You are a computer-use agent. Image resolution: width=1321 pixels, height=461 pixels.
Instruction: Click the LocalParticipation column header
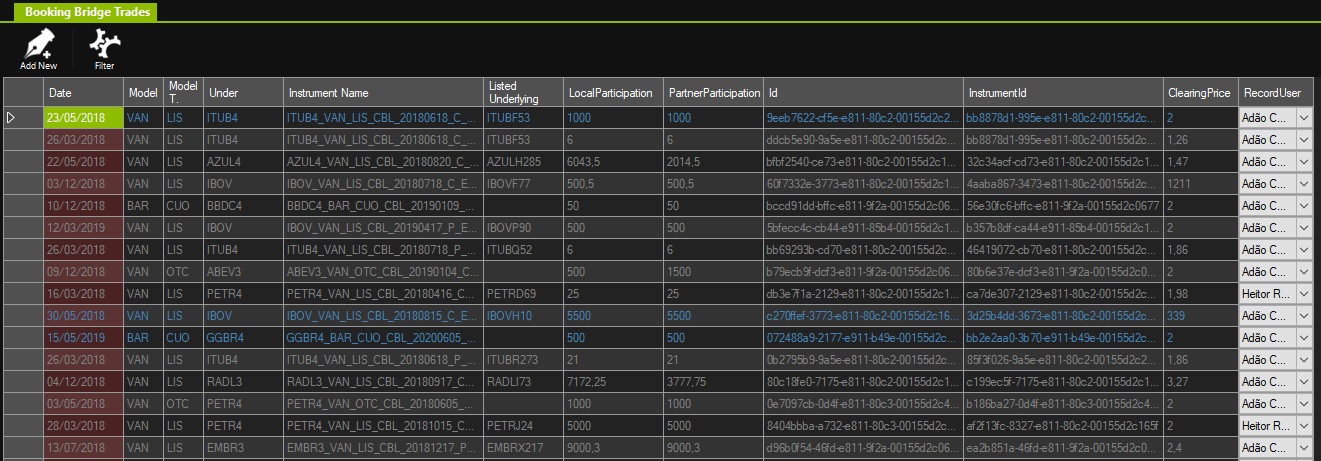613,93
